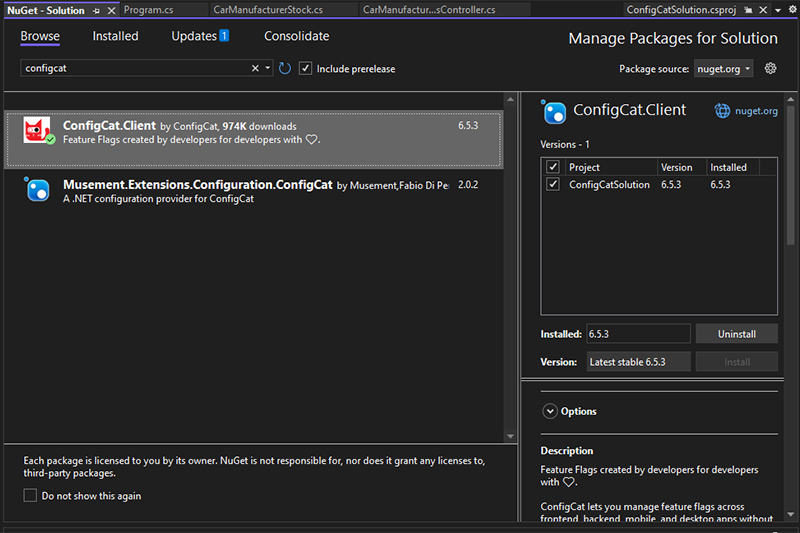Image resolution: width=800 pixels, height=533 pixels.
Task: Click the globe icon beside nuget.org
Action: (x=722, y=111)
